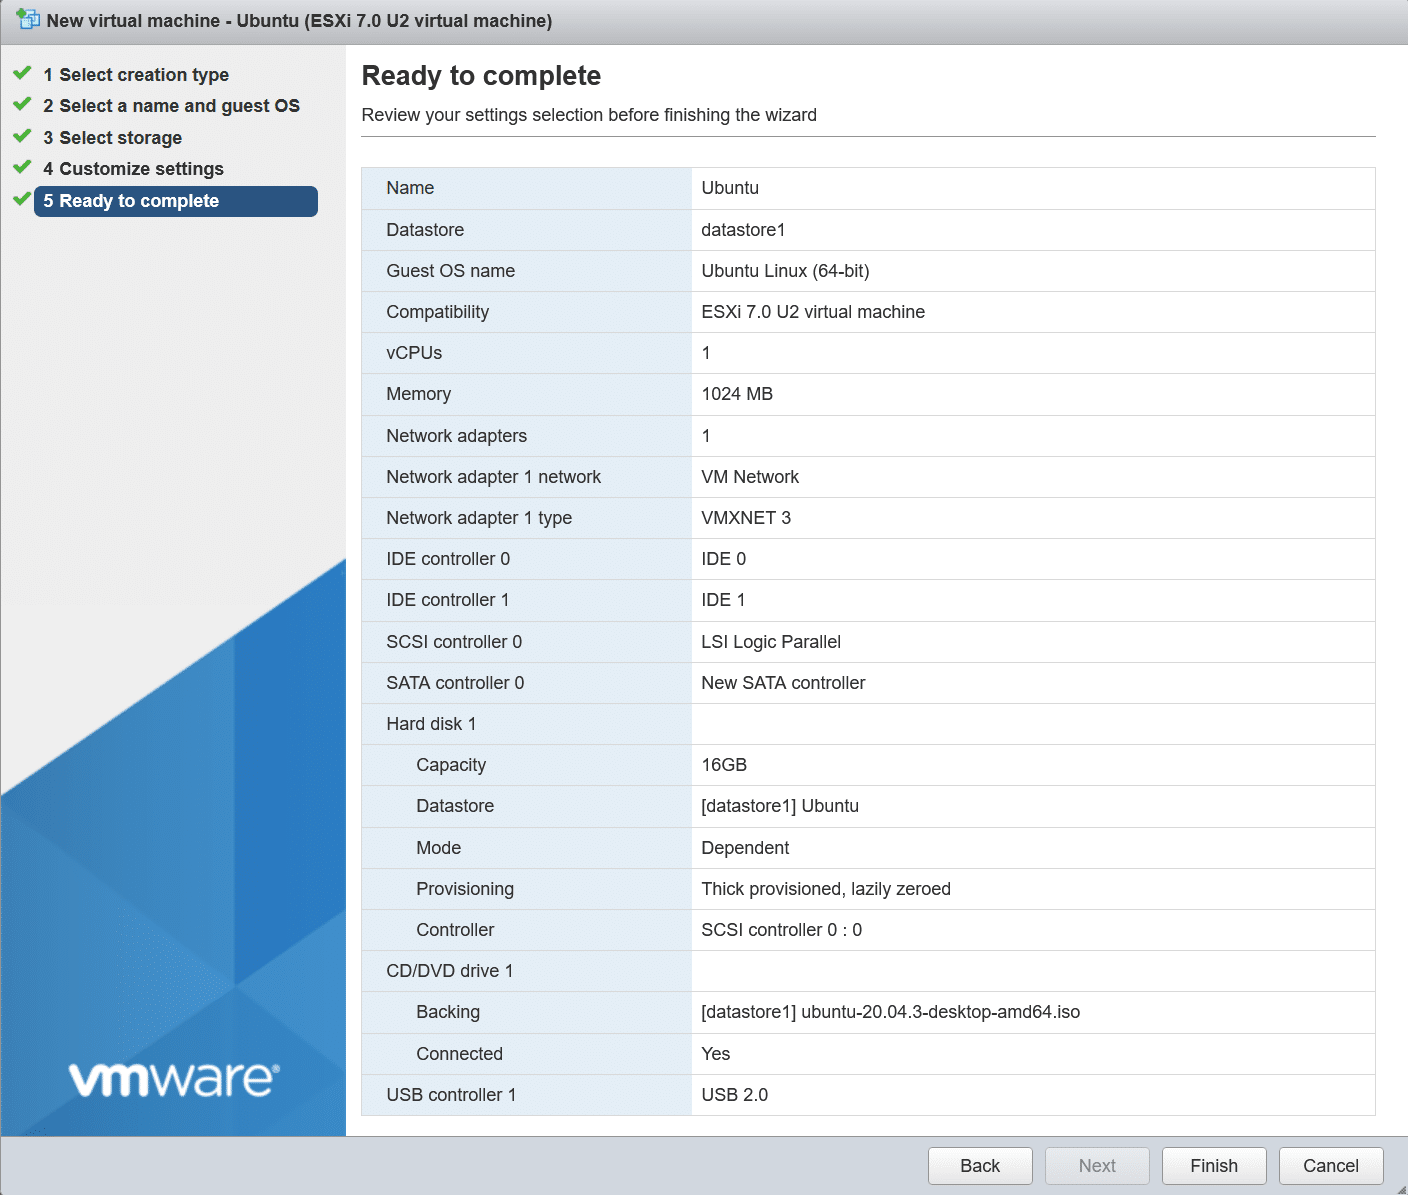
Task: Click the Dependent mode value
Action: pos(745,848)
